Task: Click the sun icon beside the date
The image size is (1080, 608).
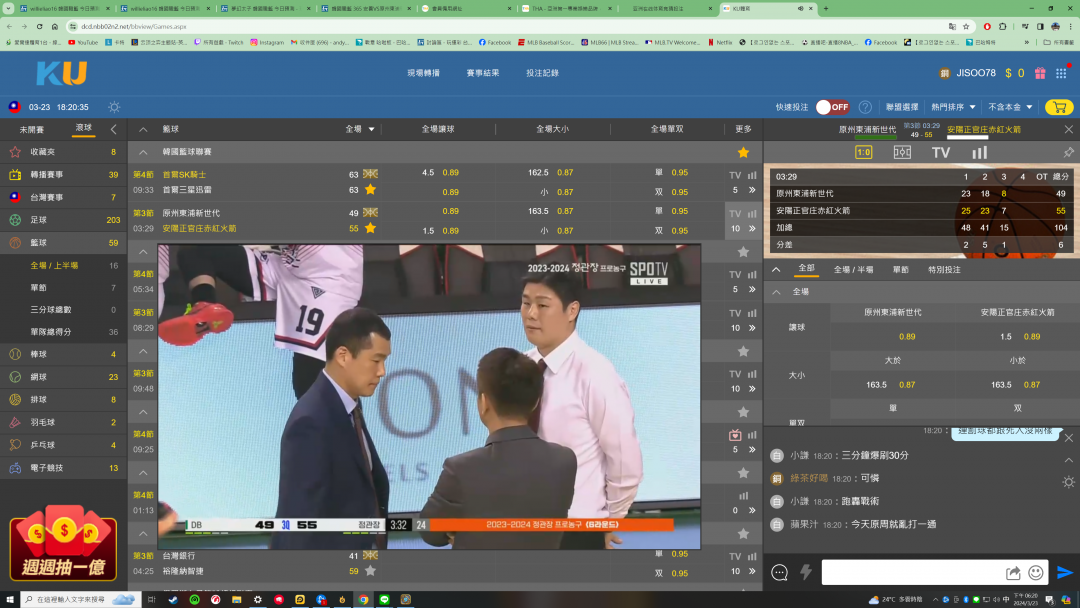Action: click(x=114, y=107)
